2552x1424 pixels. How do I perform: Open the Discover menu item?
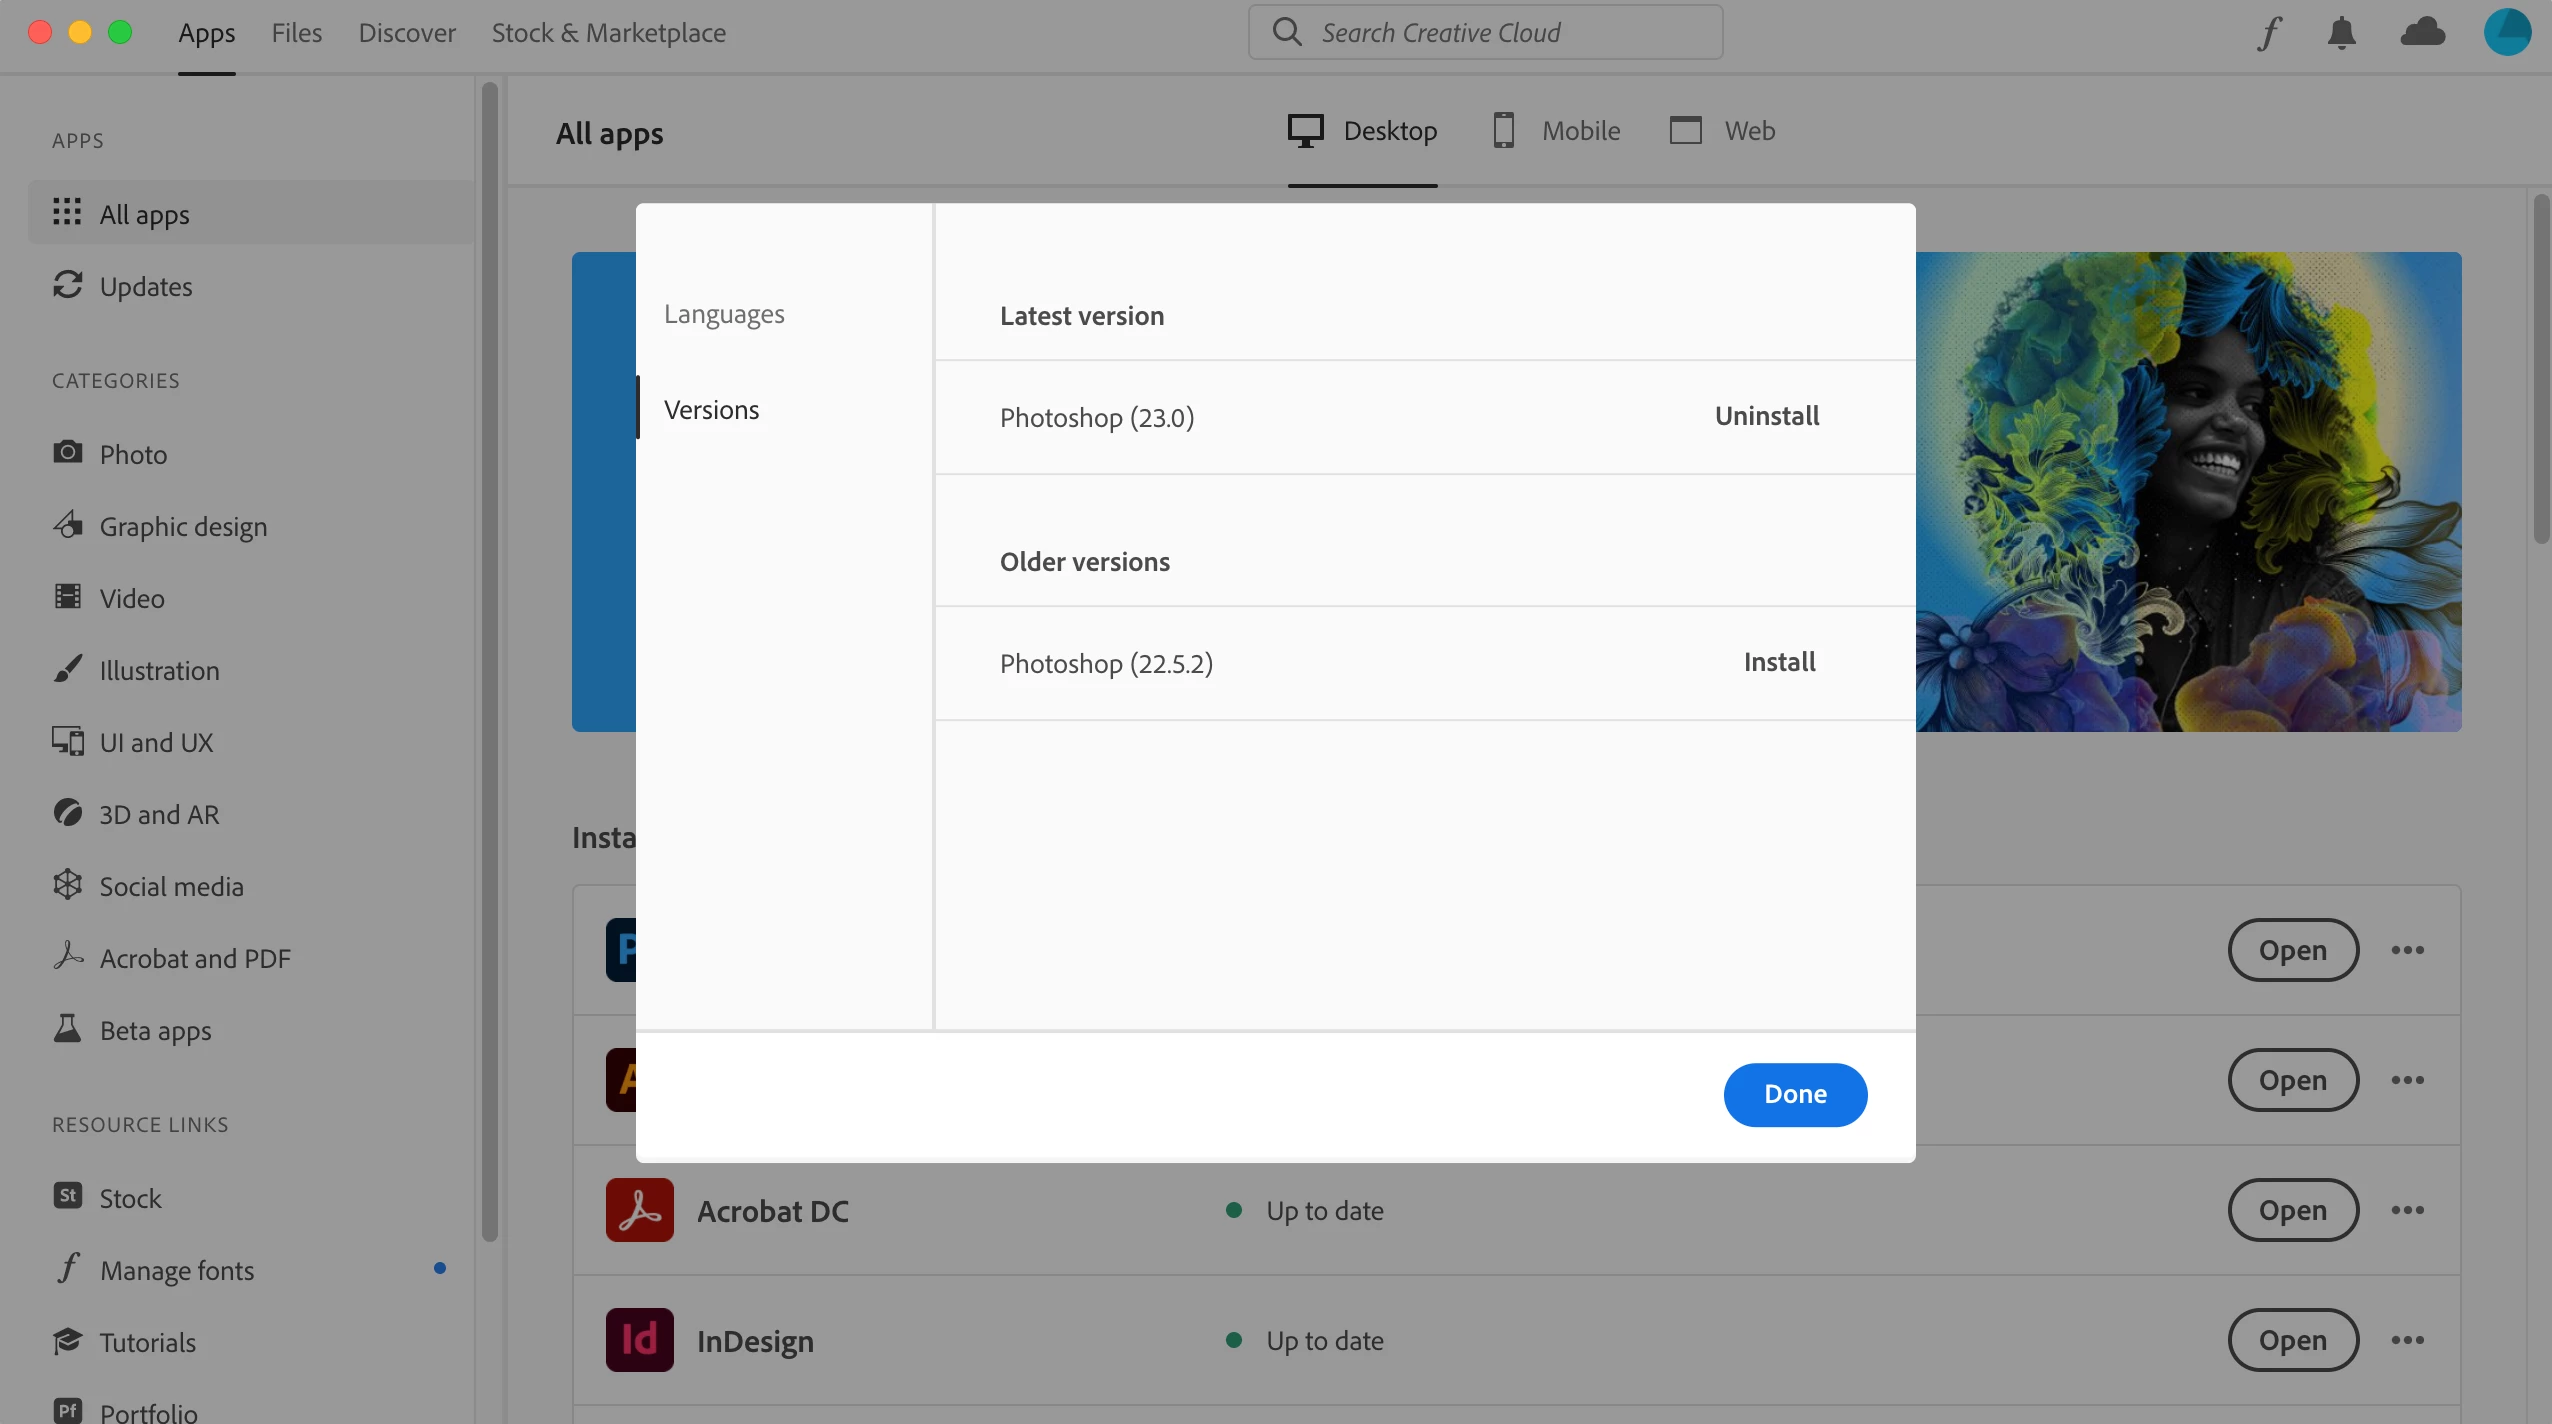coord(406,33)
